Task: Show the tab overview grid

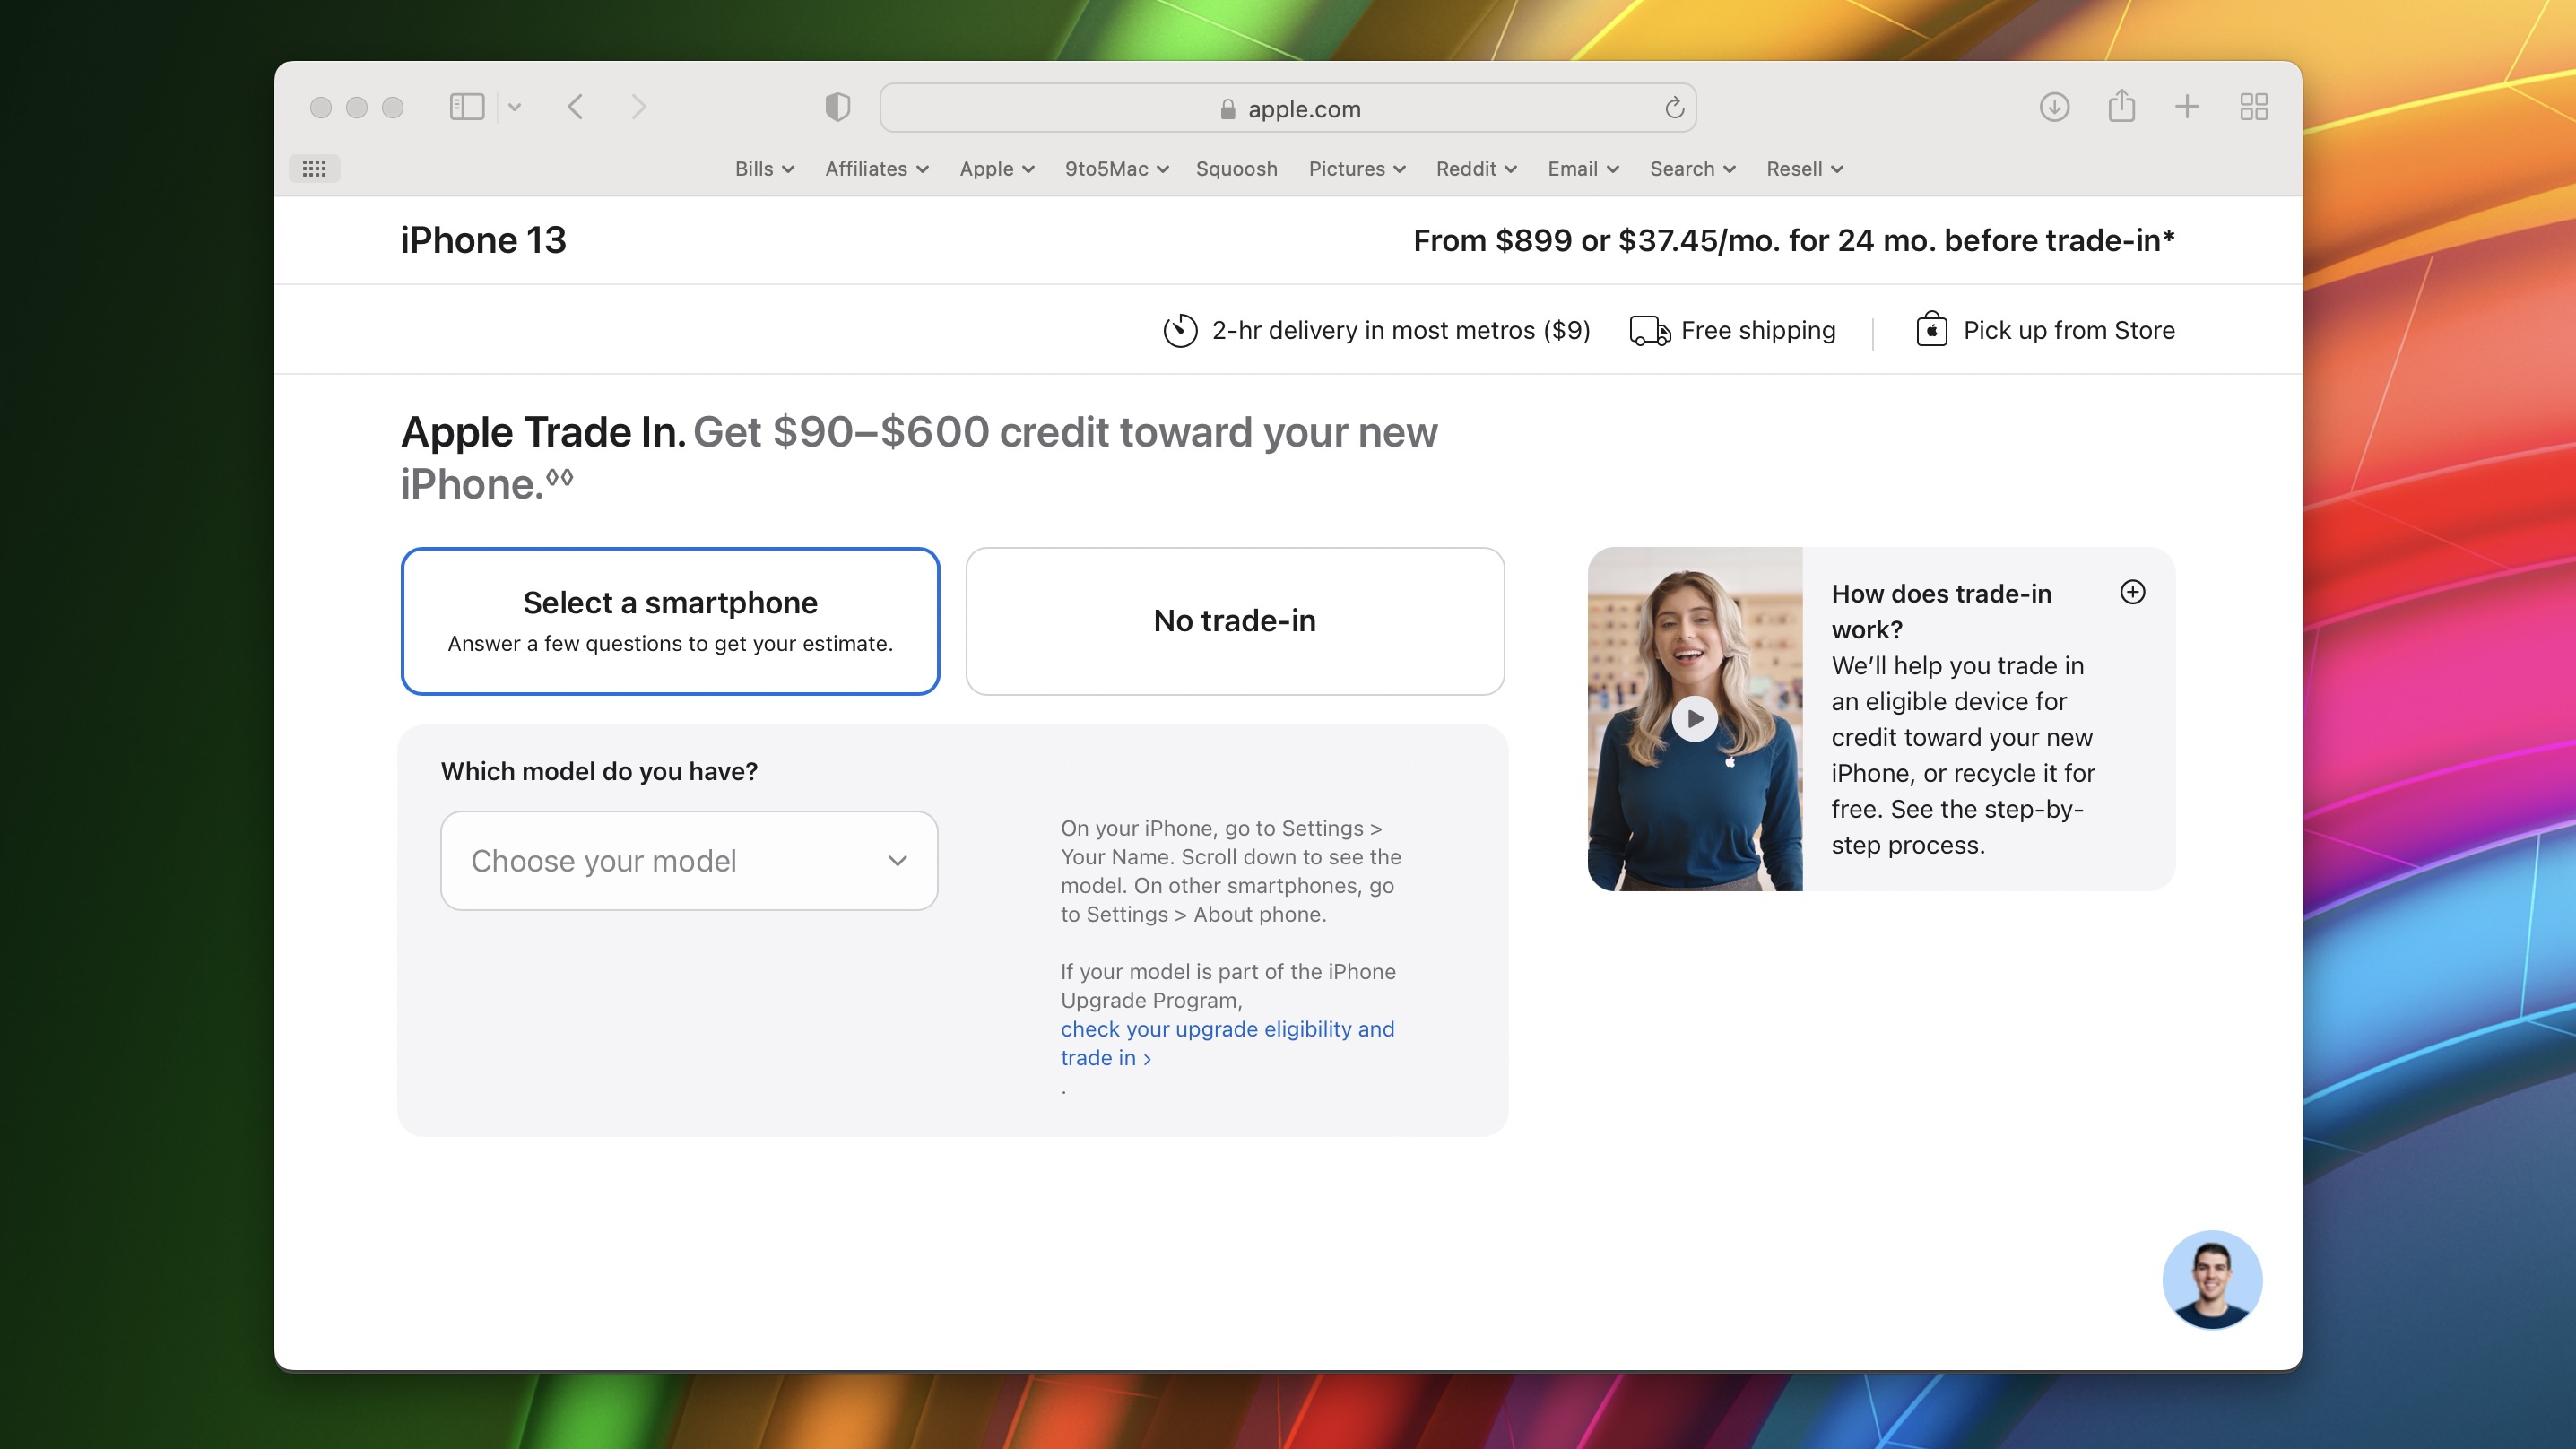Action: [2254, 106]
